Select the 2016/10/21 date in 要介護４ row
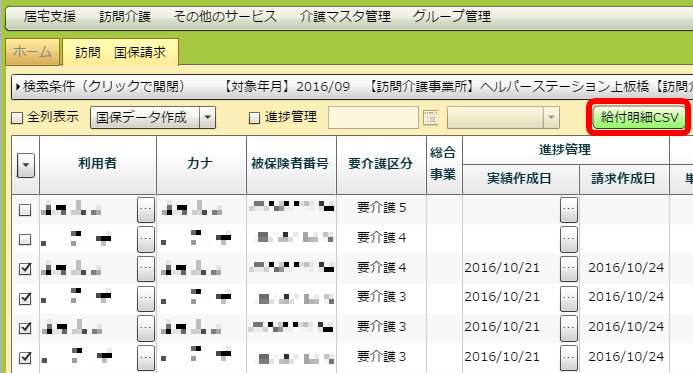The width and height of the screenshot is (693, 373). (x=502, y=268)
